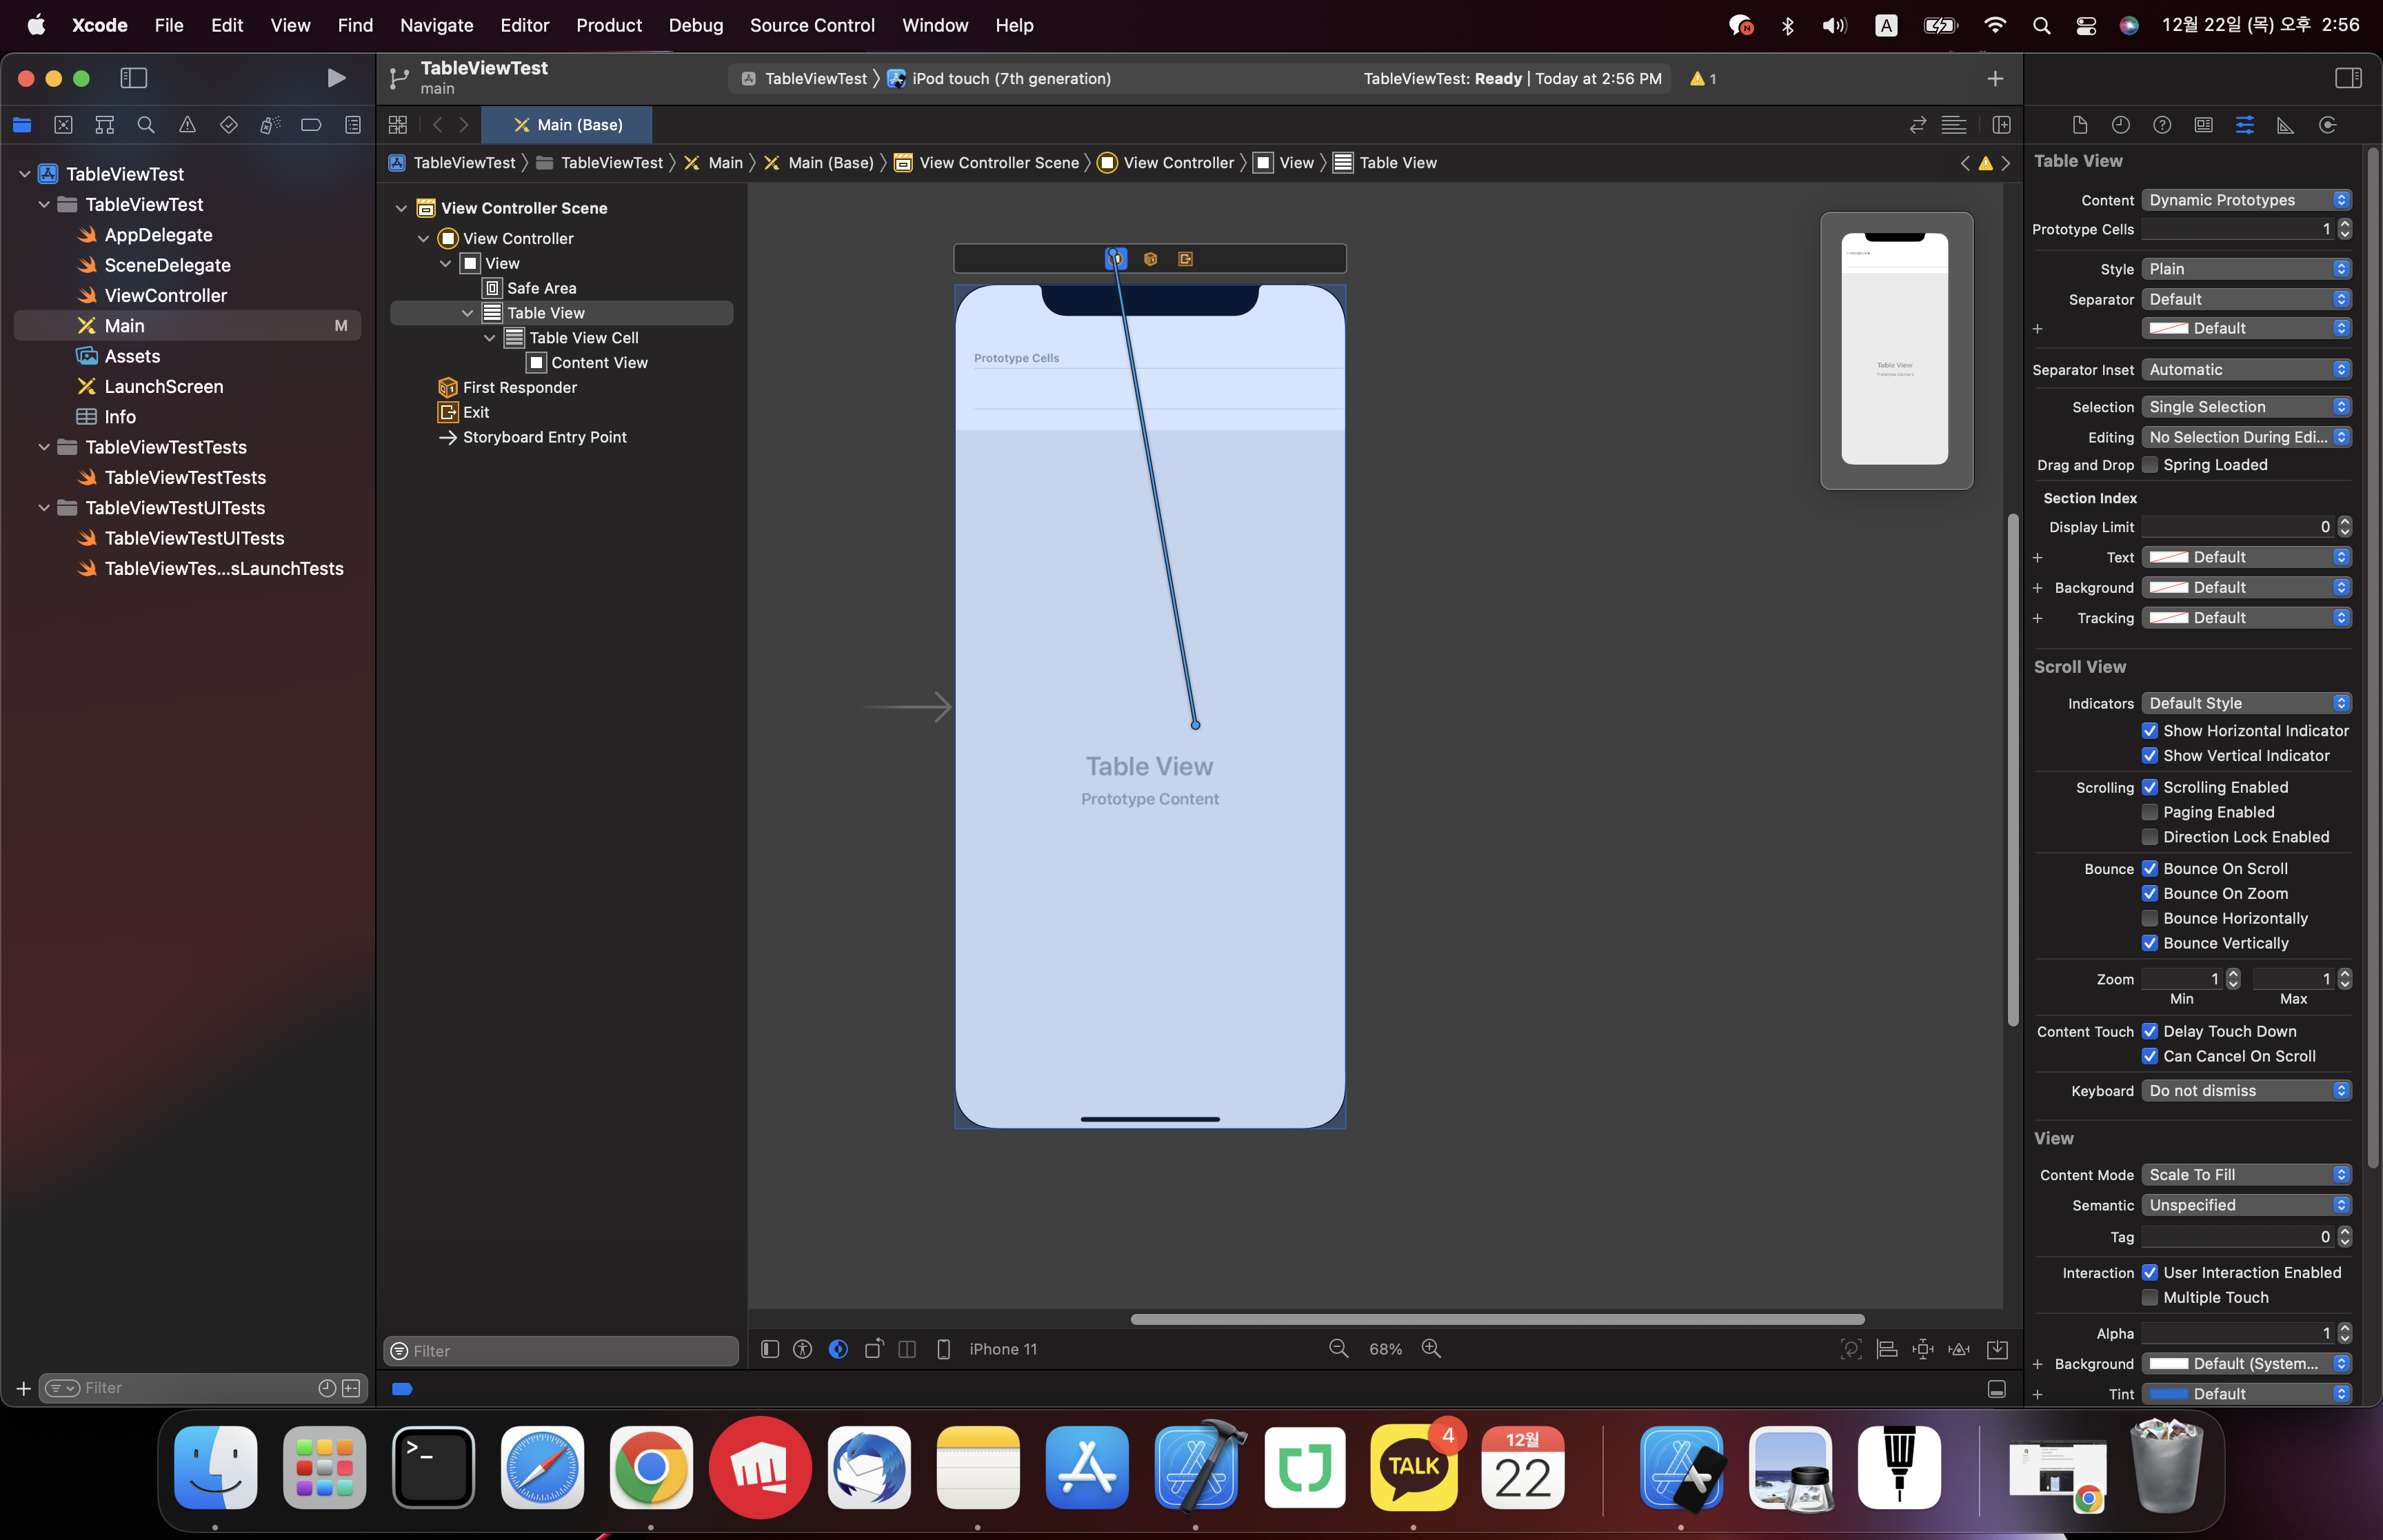This screenshot has width=2383, height=1540.
Task: Open the Style Plain dropdown
Action: coord(2245,269)
